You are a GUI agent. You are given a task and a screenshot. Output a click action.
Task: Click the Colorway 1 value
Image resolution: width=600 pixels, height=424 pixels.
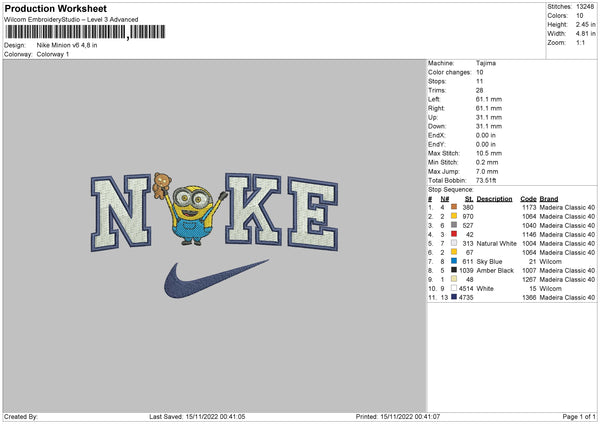click(x=53, y=54)
